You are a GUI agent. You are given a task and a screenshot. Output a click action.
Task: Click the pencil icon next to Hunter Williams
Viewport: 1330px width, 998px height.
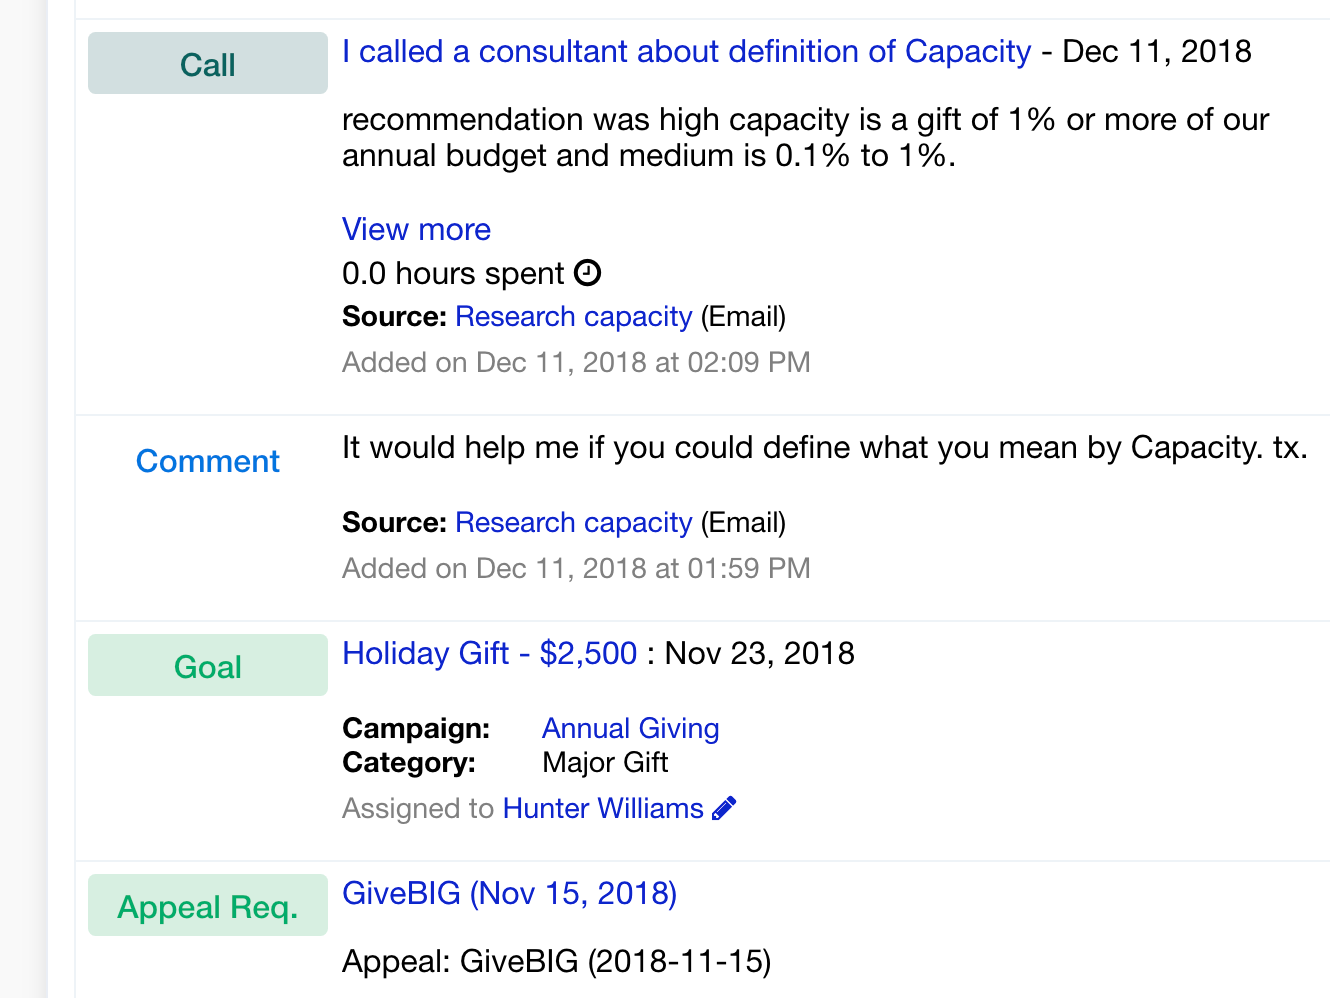coord(724,808)
